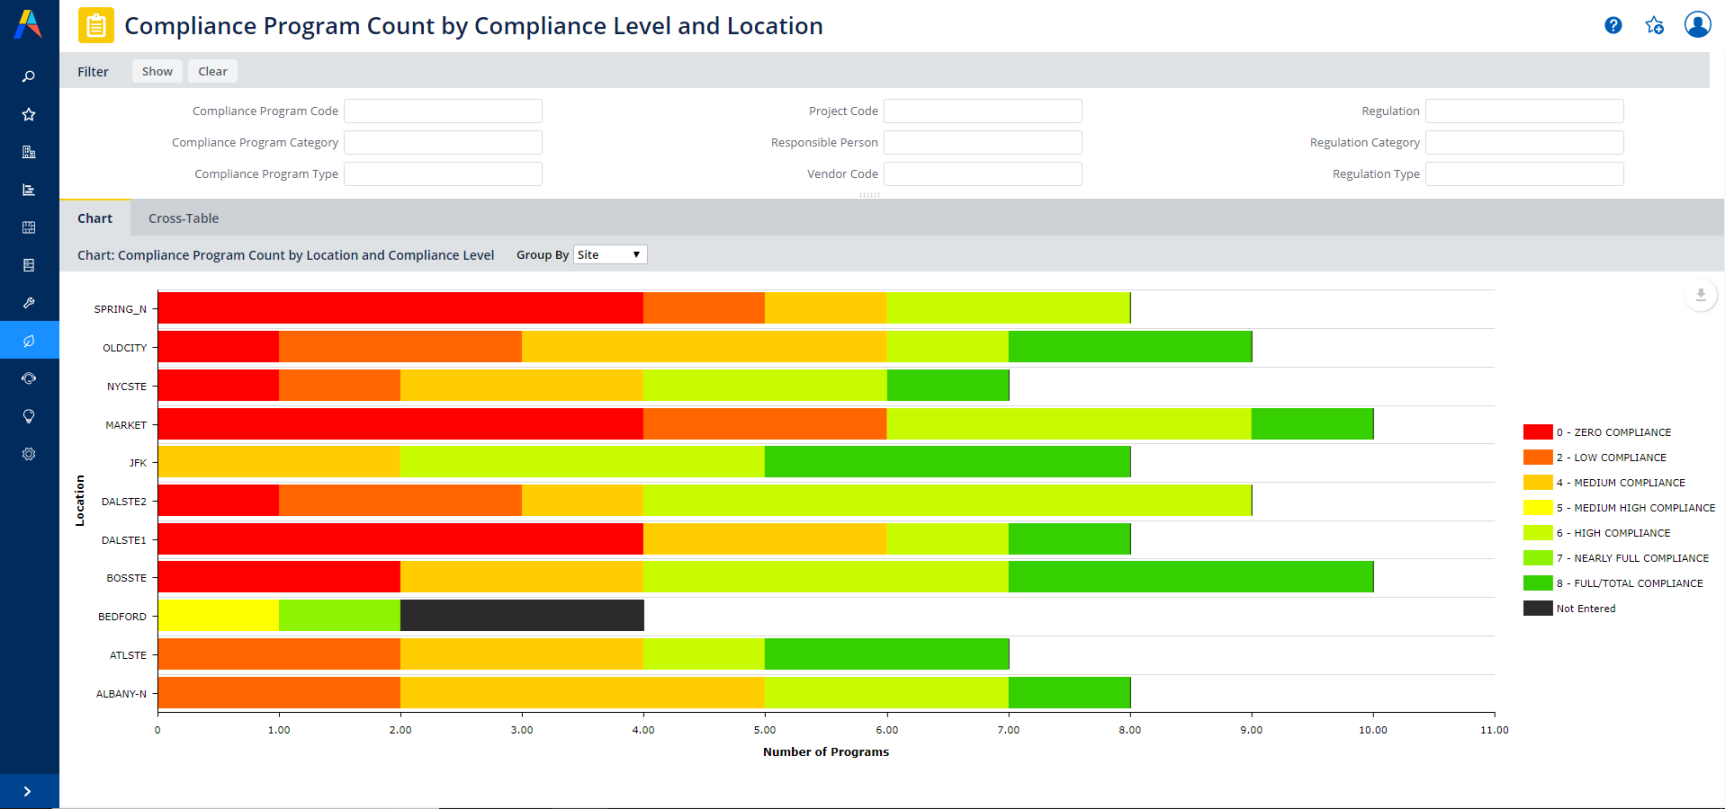1725x810 pixels.
Task: Add page to favorites with star-plus icon
Action: (1655, 26)
